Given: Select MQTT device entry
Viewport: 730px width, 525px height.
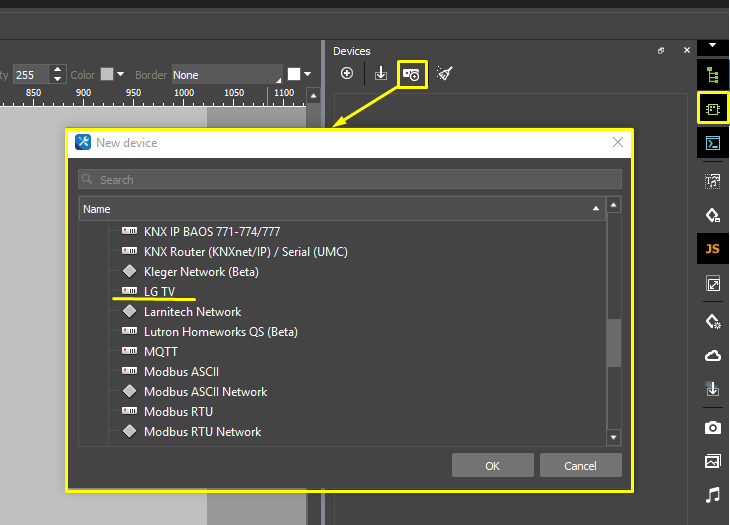Looking at the screenshot, I should [160, 351].
